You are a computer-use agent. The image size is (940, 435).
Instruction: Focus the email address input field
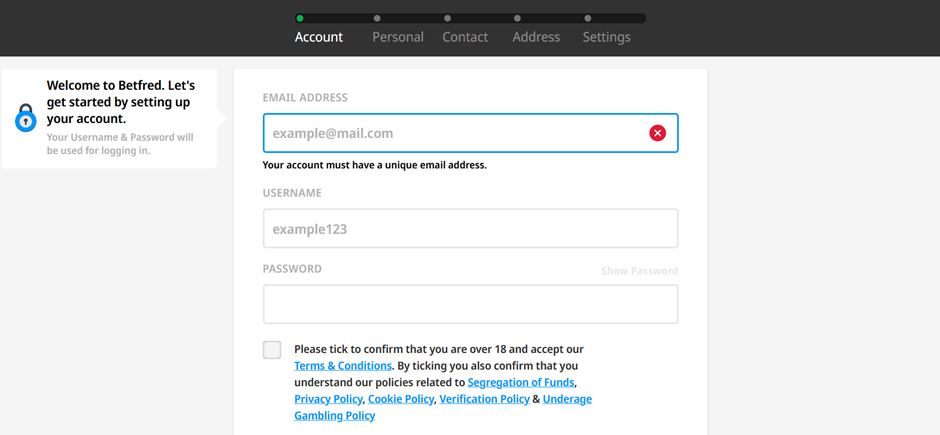[471, 133]
